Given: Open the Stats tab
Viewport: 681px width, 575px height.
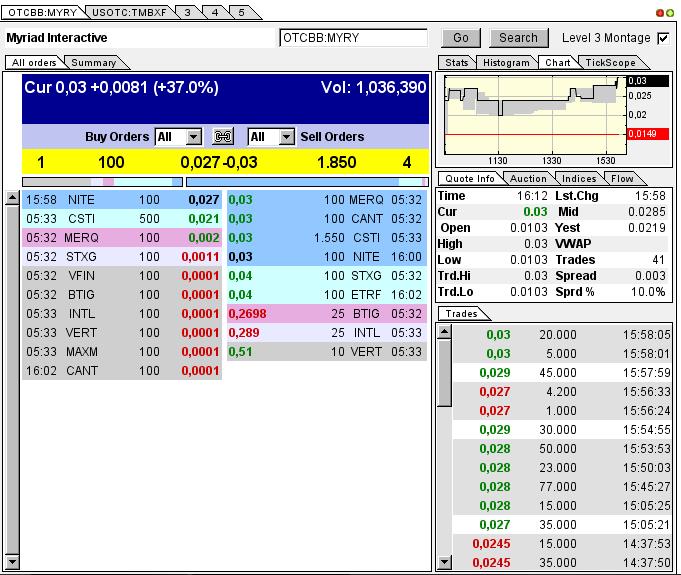Looking at the screenshot, I should tap(456, 63).
